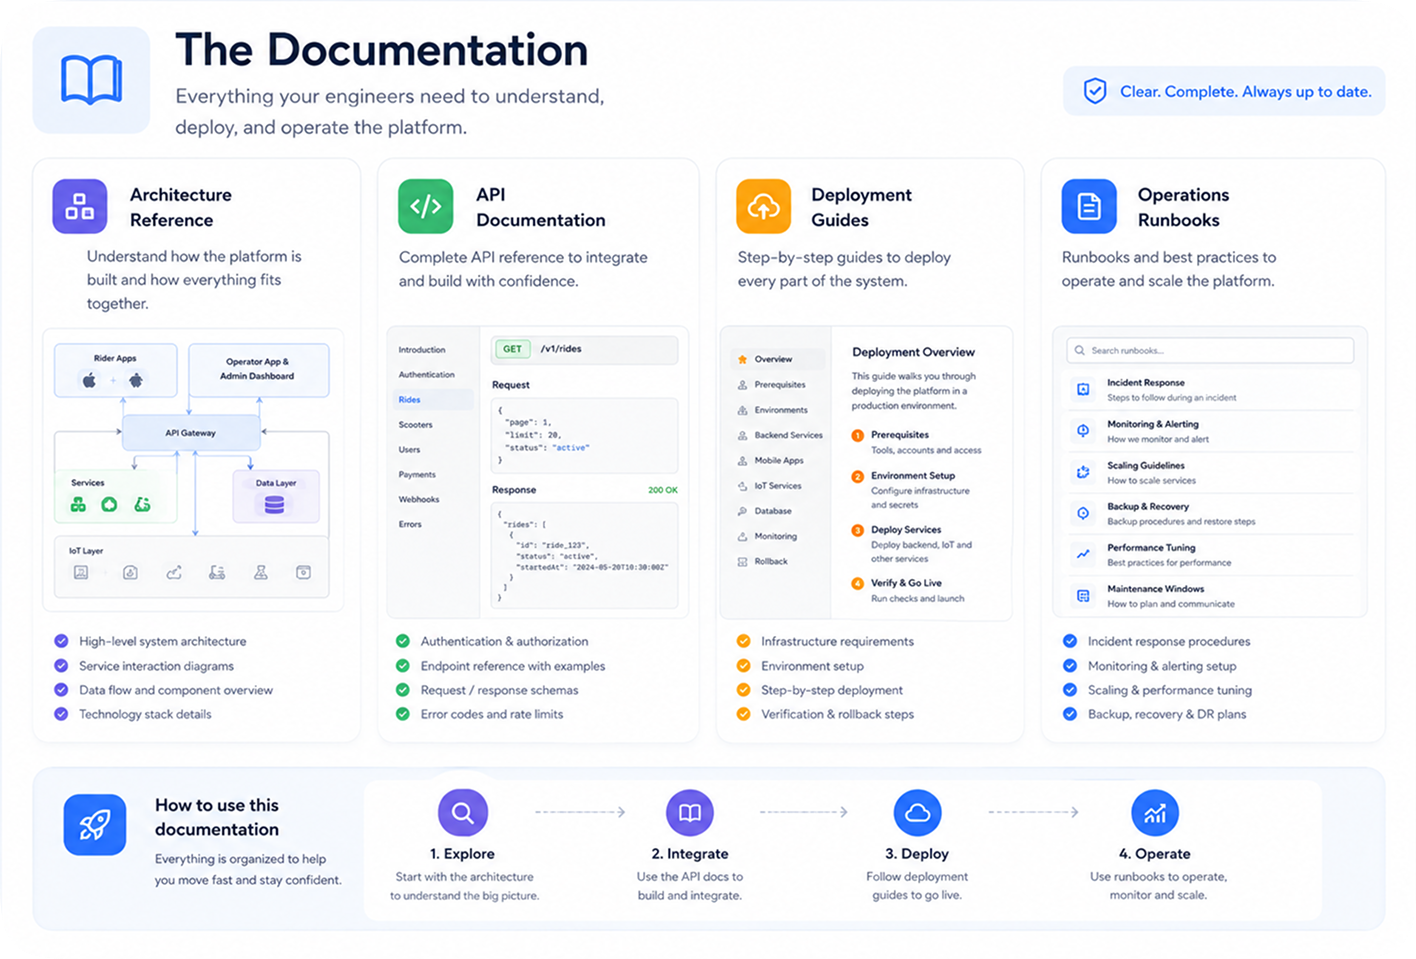The image size is (1416, 959).
Task: Click step 1 Prerequisites in Deployment Overview
Action: (x=900, y=435)
